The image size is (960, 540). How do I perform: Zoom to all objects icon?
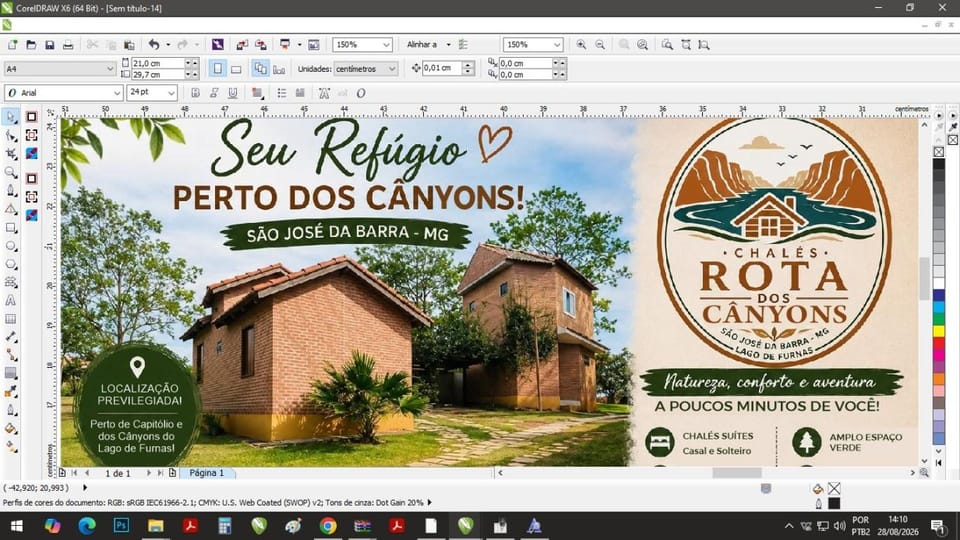(642, 45)
